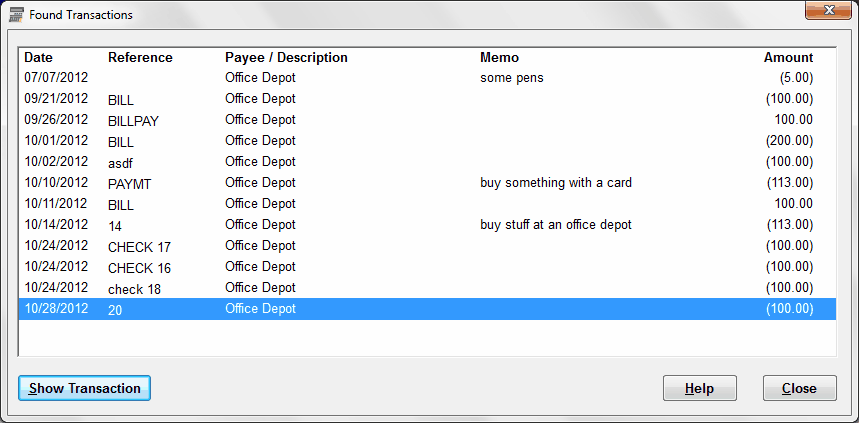The height and width of the screenshot is (423, 859).
Task: Pick the check 18 transaction row
Action: point(427,288)
